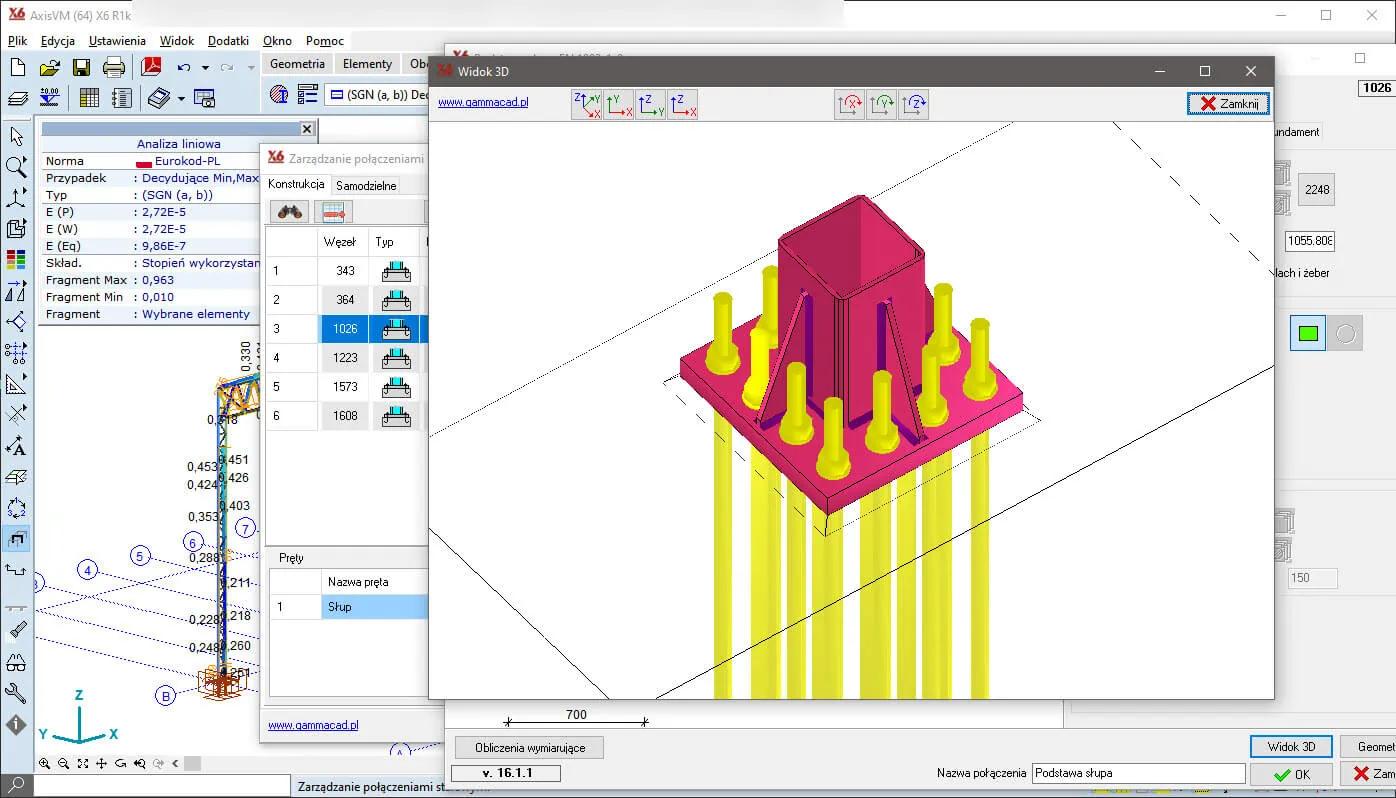Open the Ustawienia menu
The image size is (1396, 798).
coord(117,41)
